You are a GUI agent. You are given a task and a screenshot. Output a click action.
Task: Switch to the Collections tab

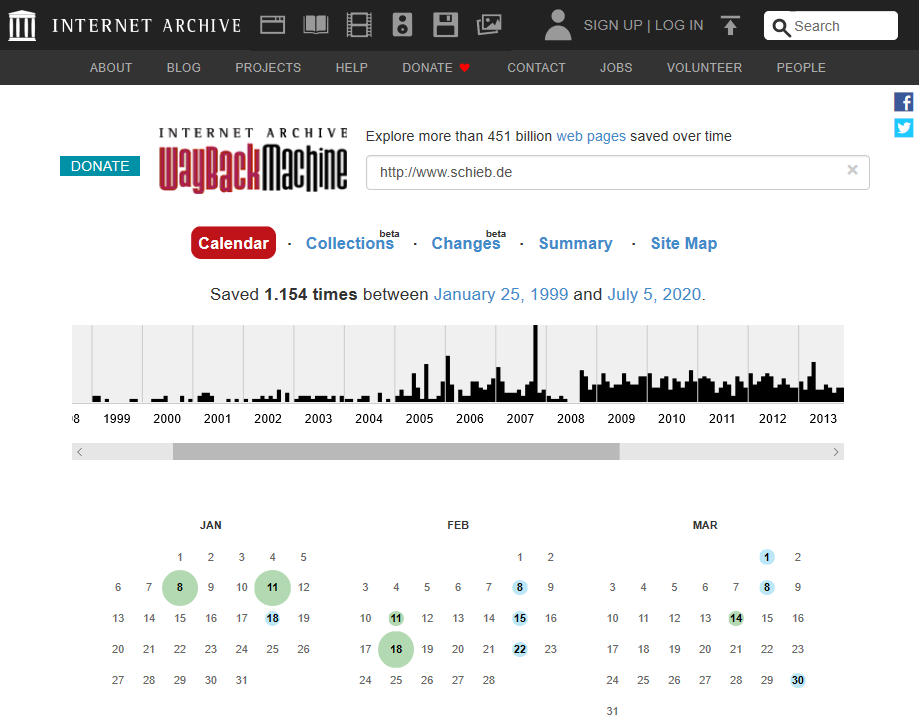pyautogui.click(x=350, y=243)
